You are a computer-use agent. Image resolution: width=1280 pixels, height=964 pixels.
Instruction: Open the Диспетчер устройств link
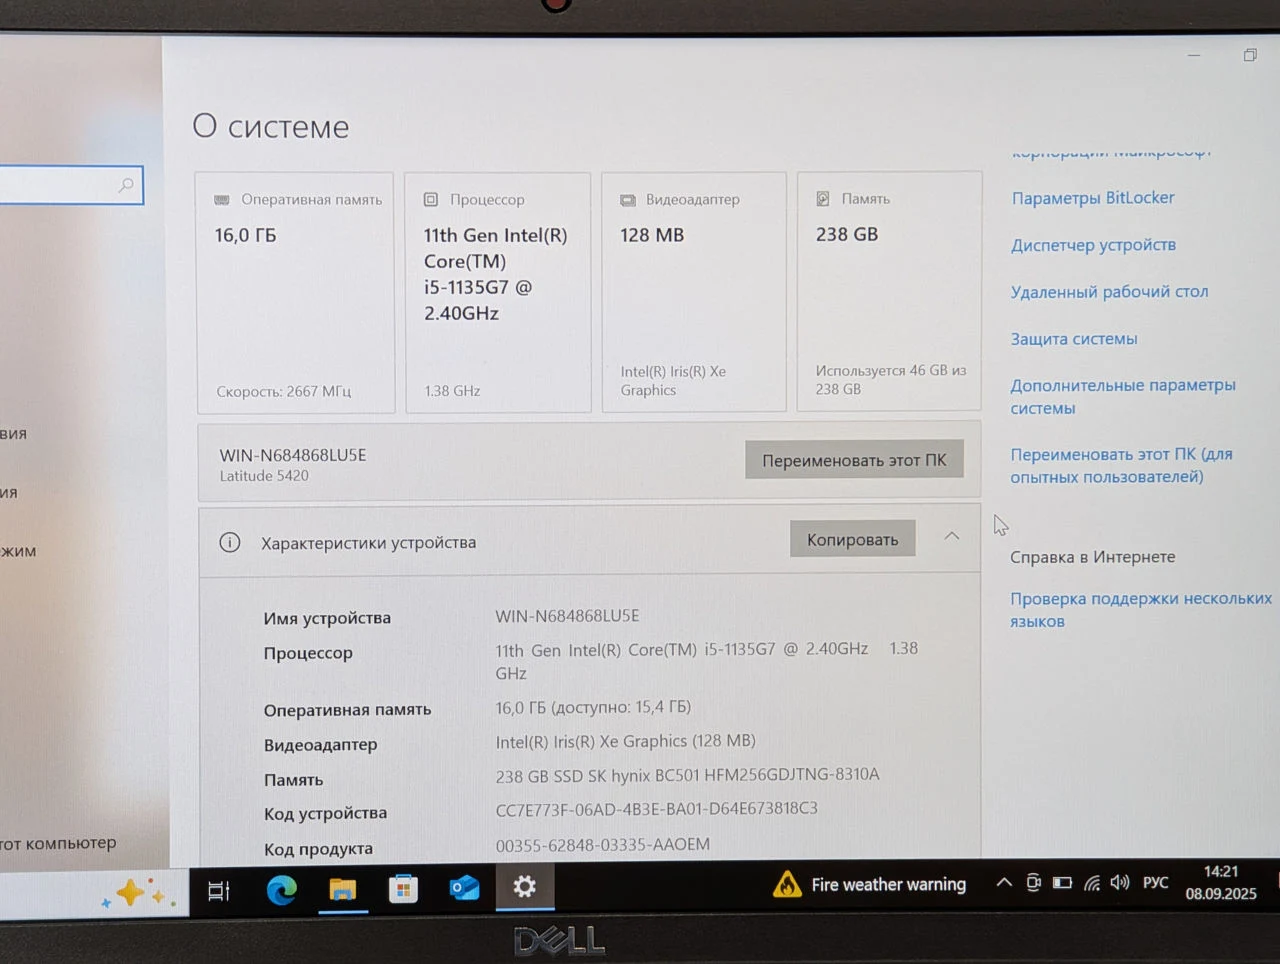(x=1093, y=245)
